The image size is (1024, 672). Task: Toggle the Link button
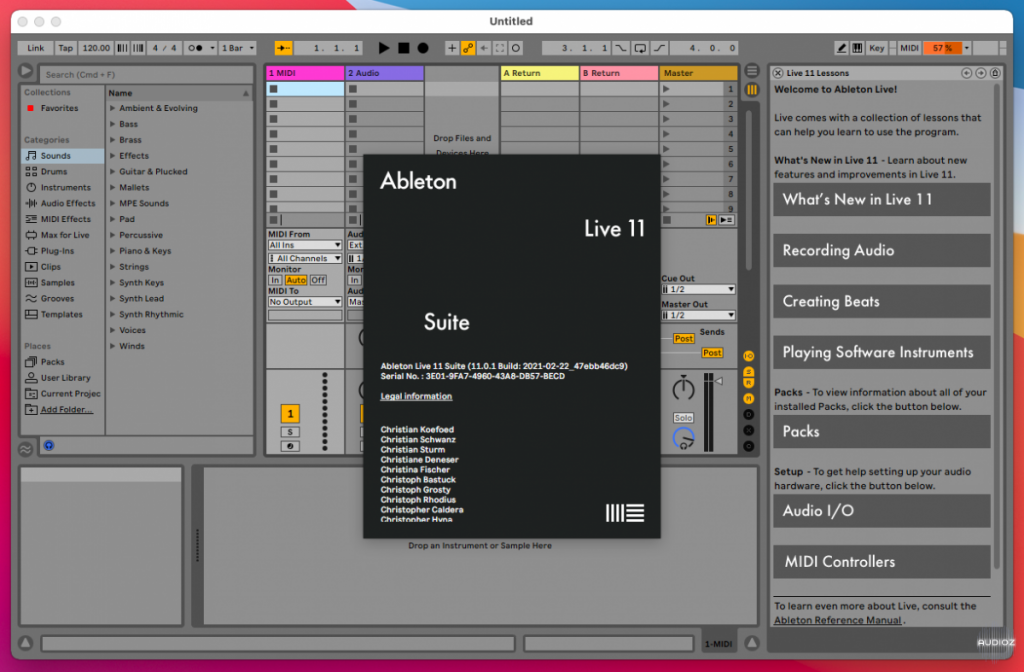[35, 48]
